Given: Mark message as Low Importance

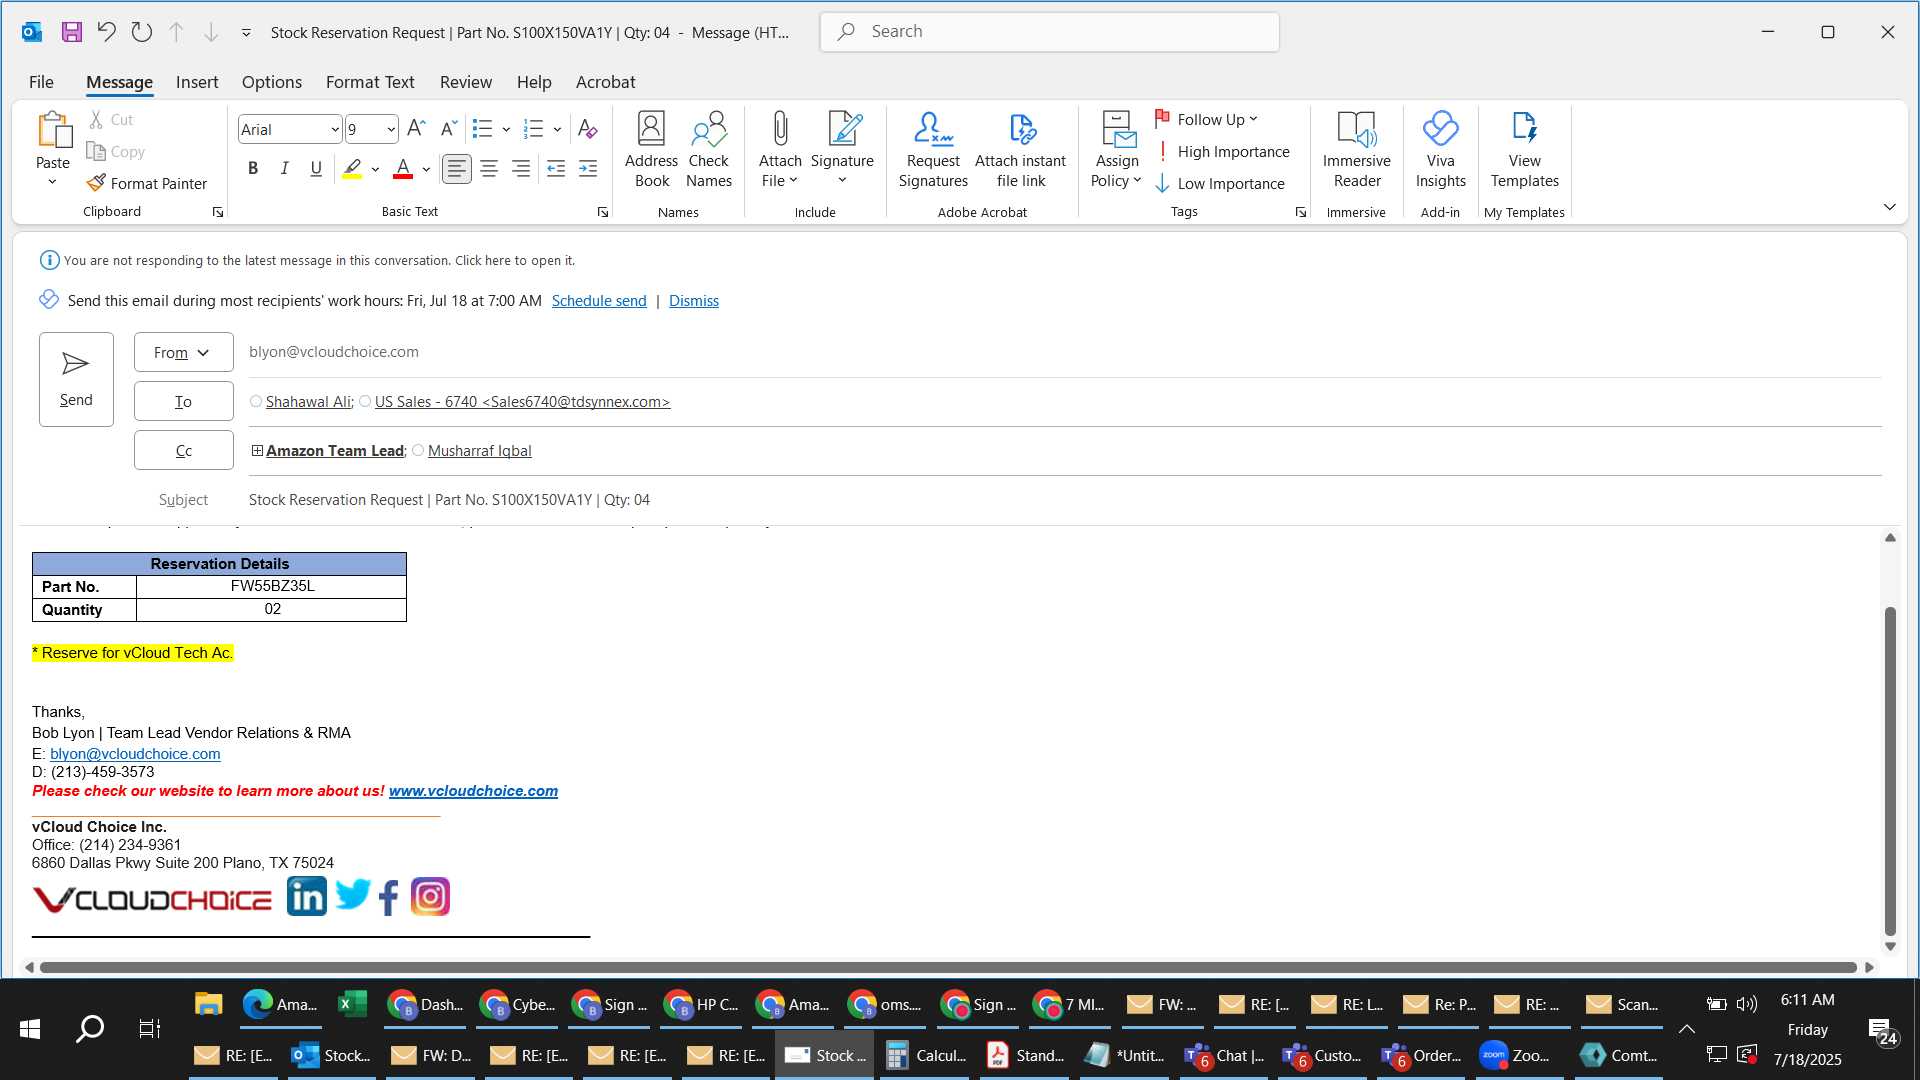Looking at the screenshot, I should point(1219,183).
